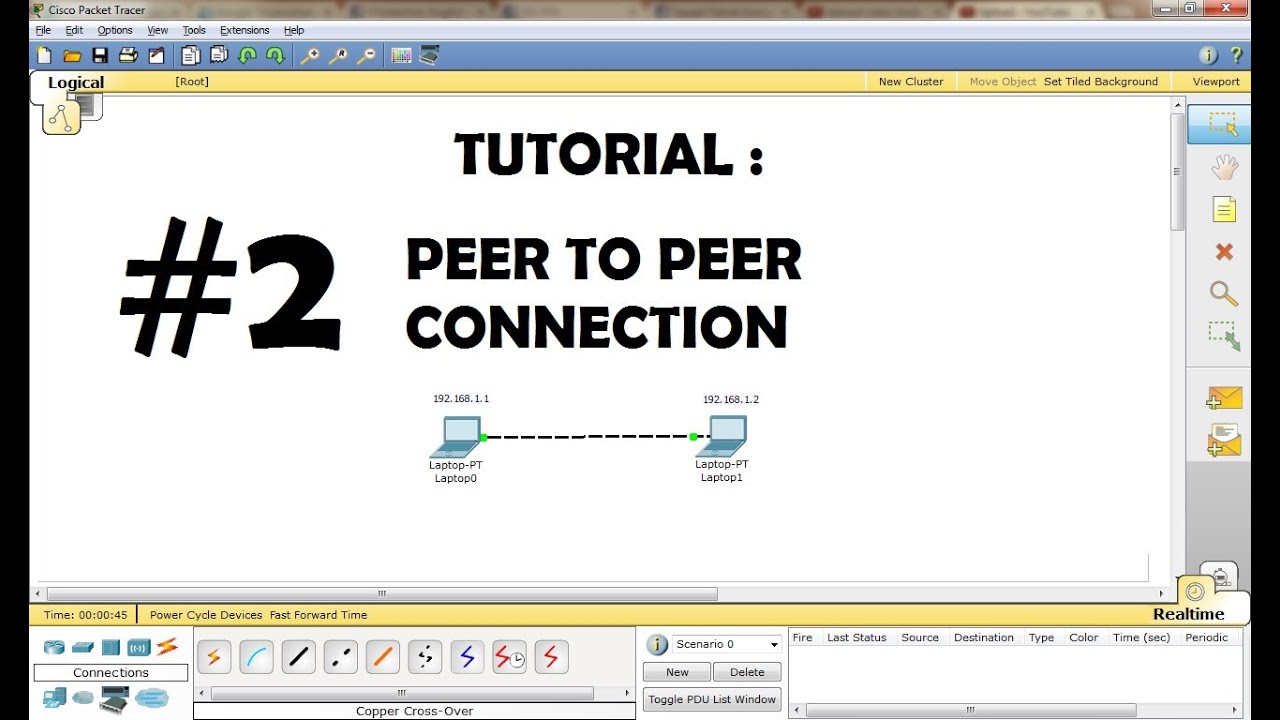
Task: Choose the Phone cable connection
Action: coord(424,657)
